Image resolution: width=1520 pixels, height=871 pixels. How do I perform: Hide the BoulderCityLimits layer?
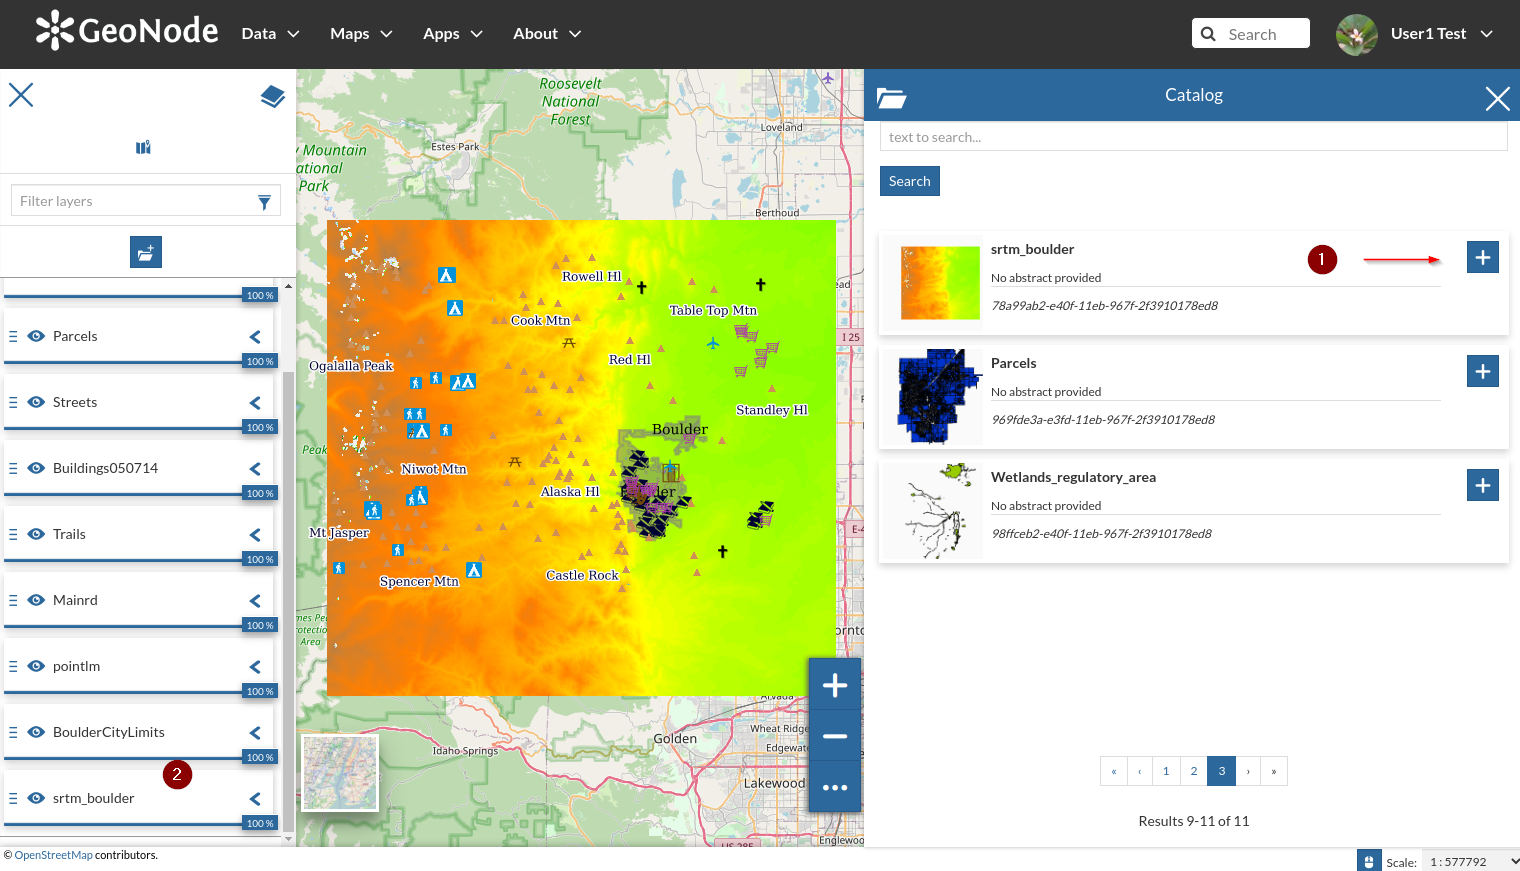pyautogui.click(x=36, y=732)
